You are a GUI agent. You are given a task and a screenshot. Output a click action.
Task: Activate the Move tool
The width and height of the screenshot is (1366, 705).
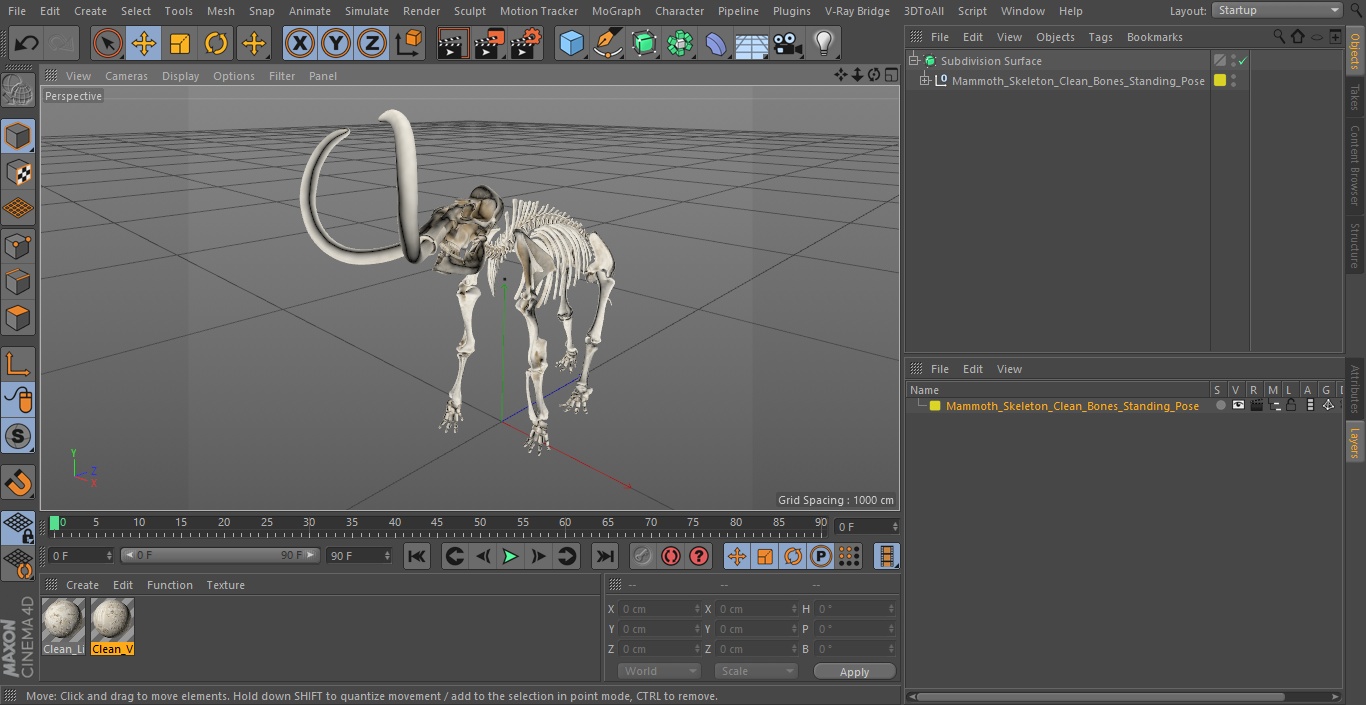coord(144,43)
